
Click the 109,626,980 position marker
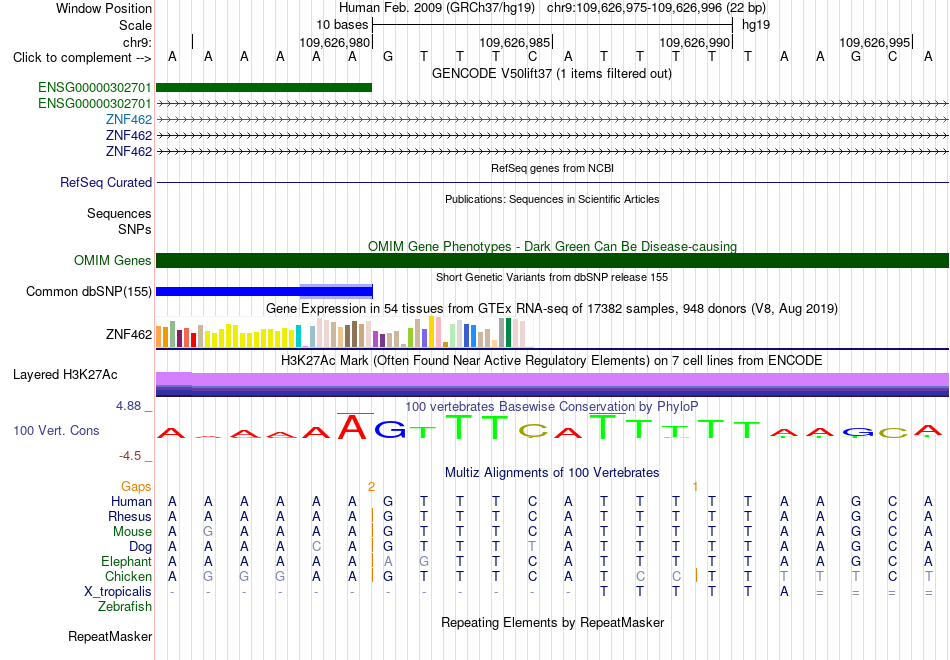click(334, 42)
